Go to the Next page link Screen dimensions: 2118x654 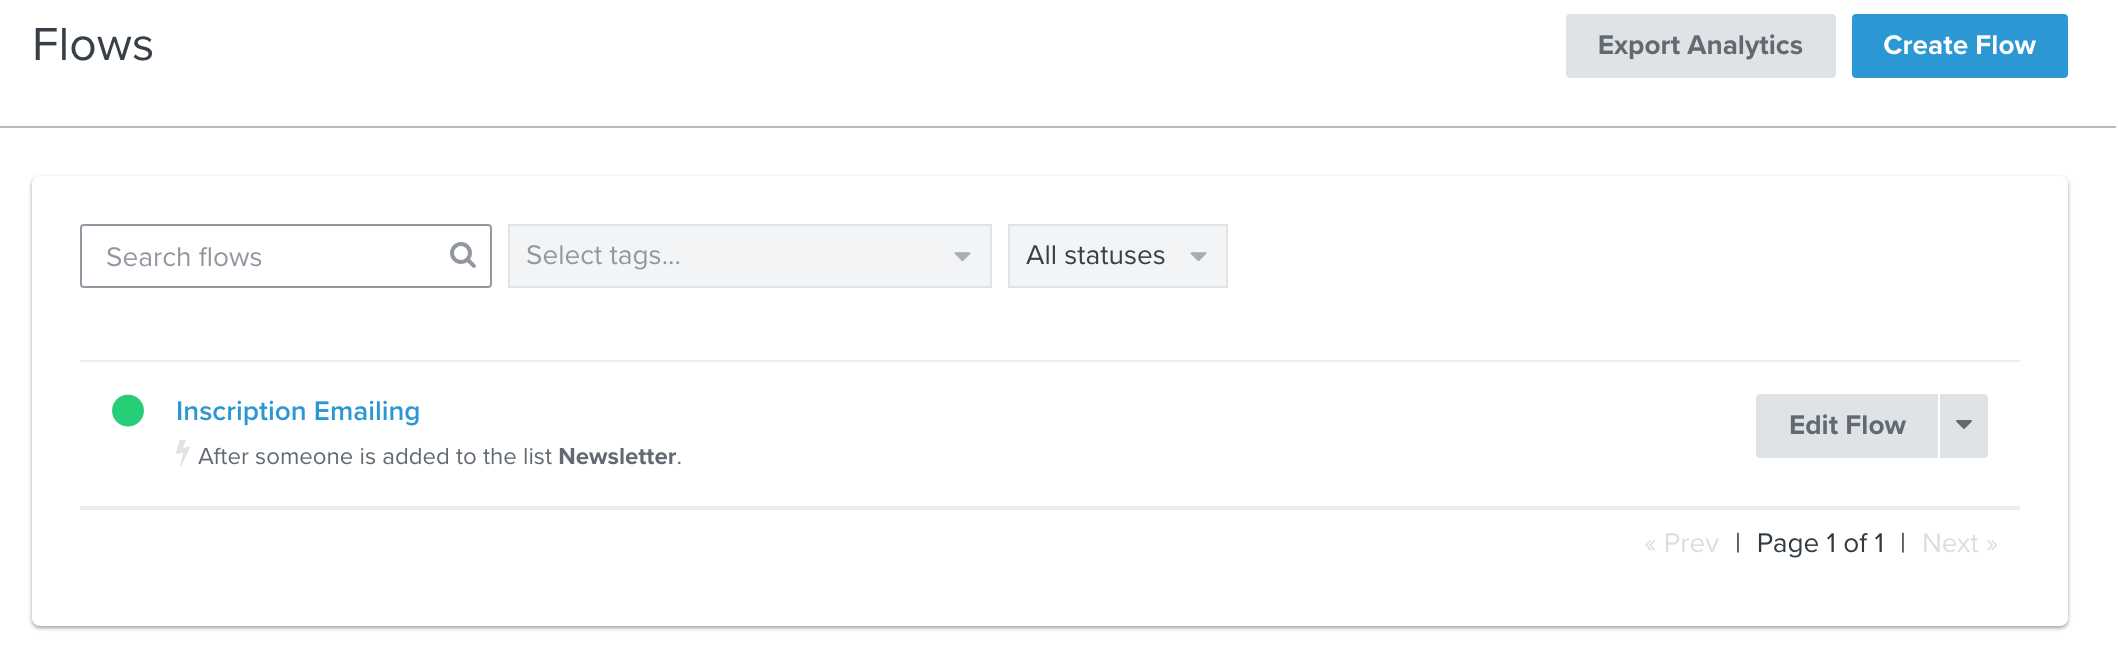(1959, 543)
